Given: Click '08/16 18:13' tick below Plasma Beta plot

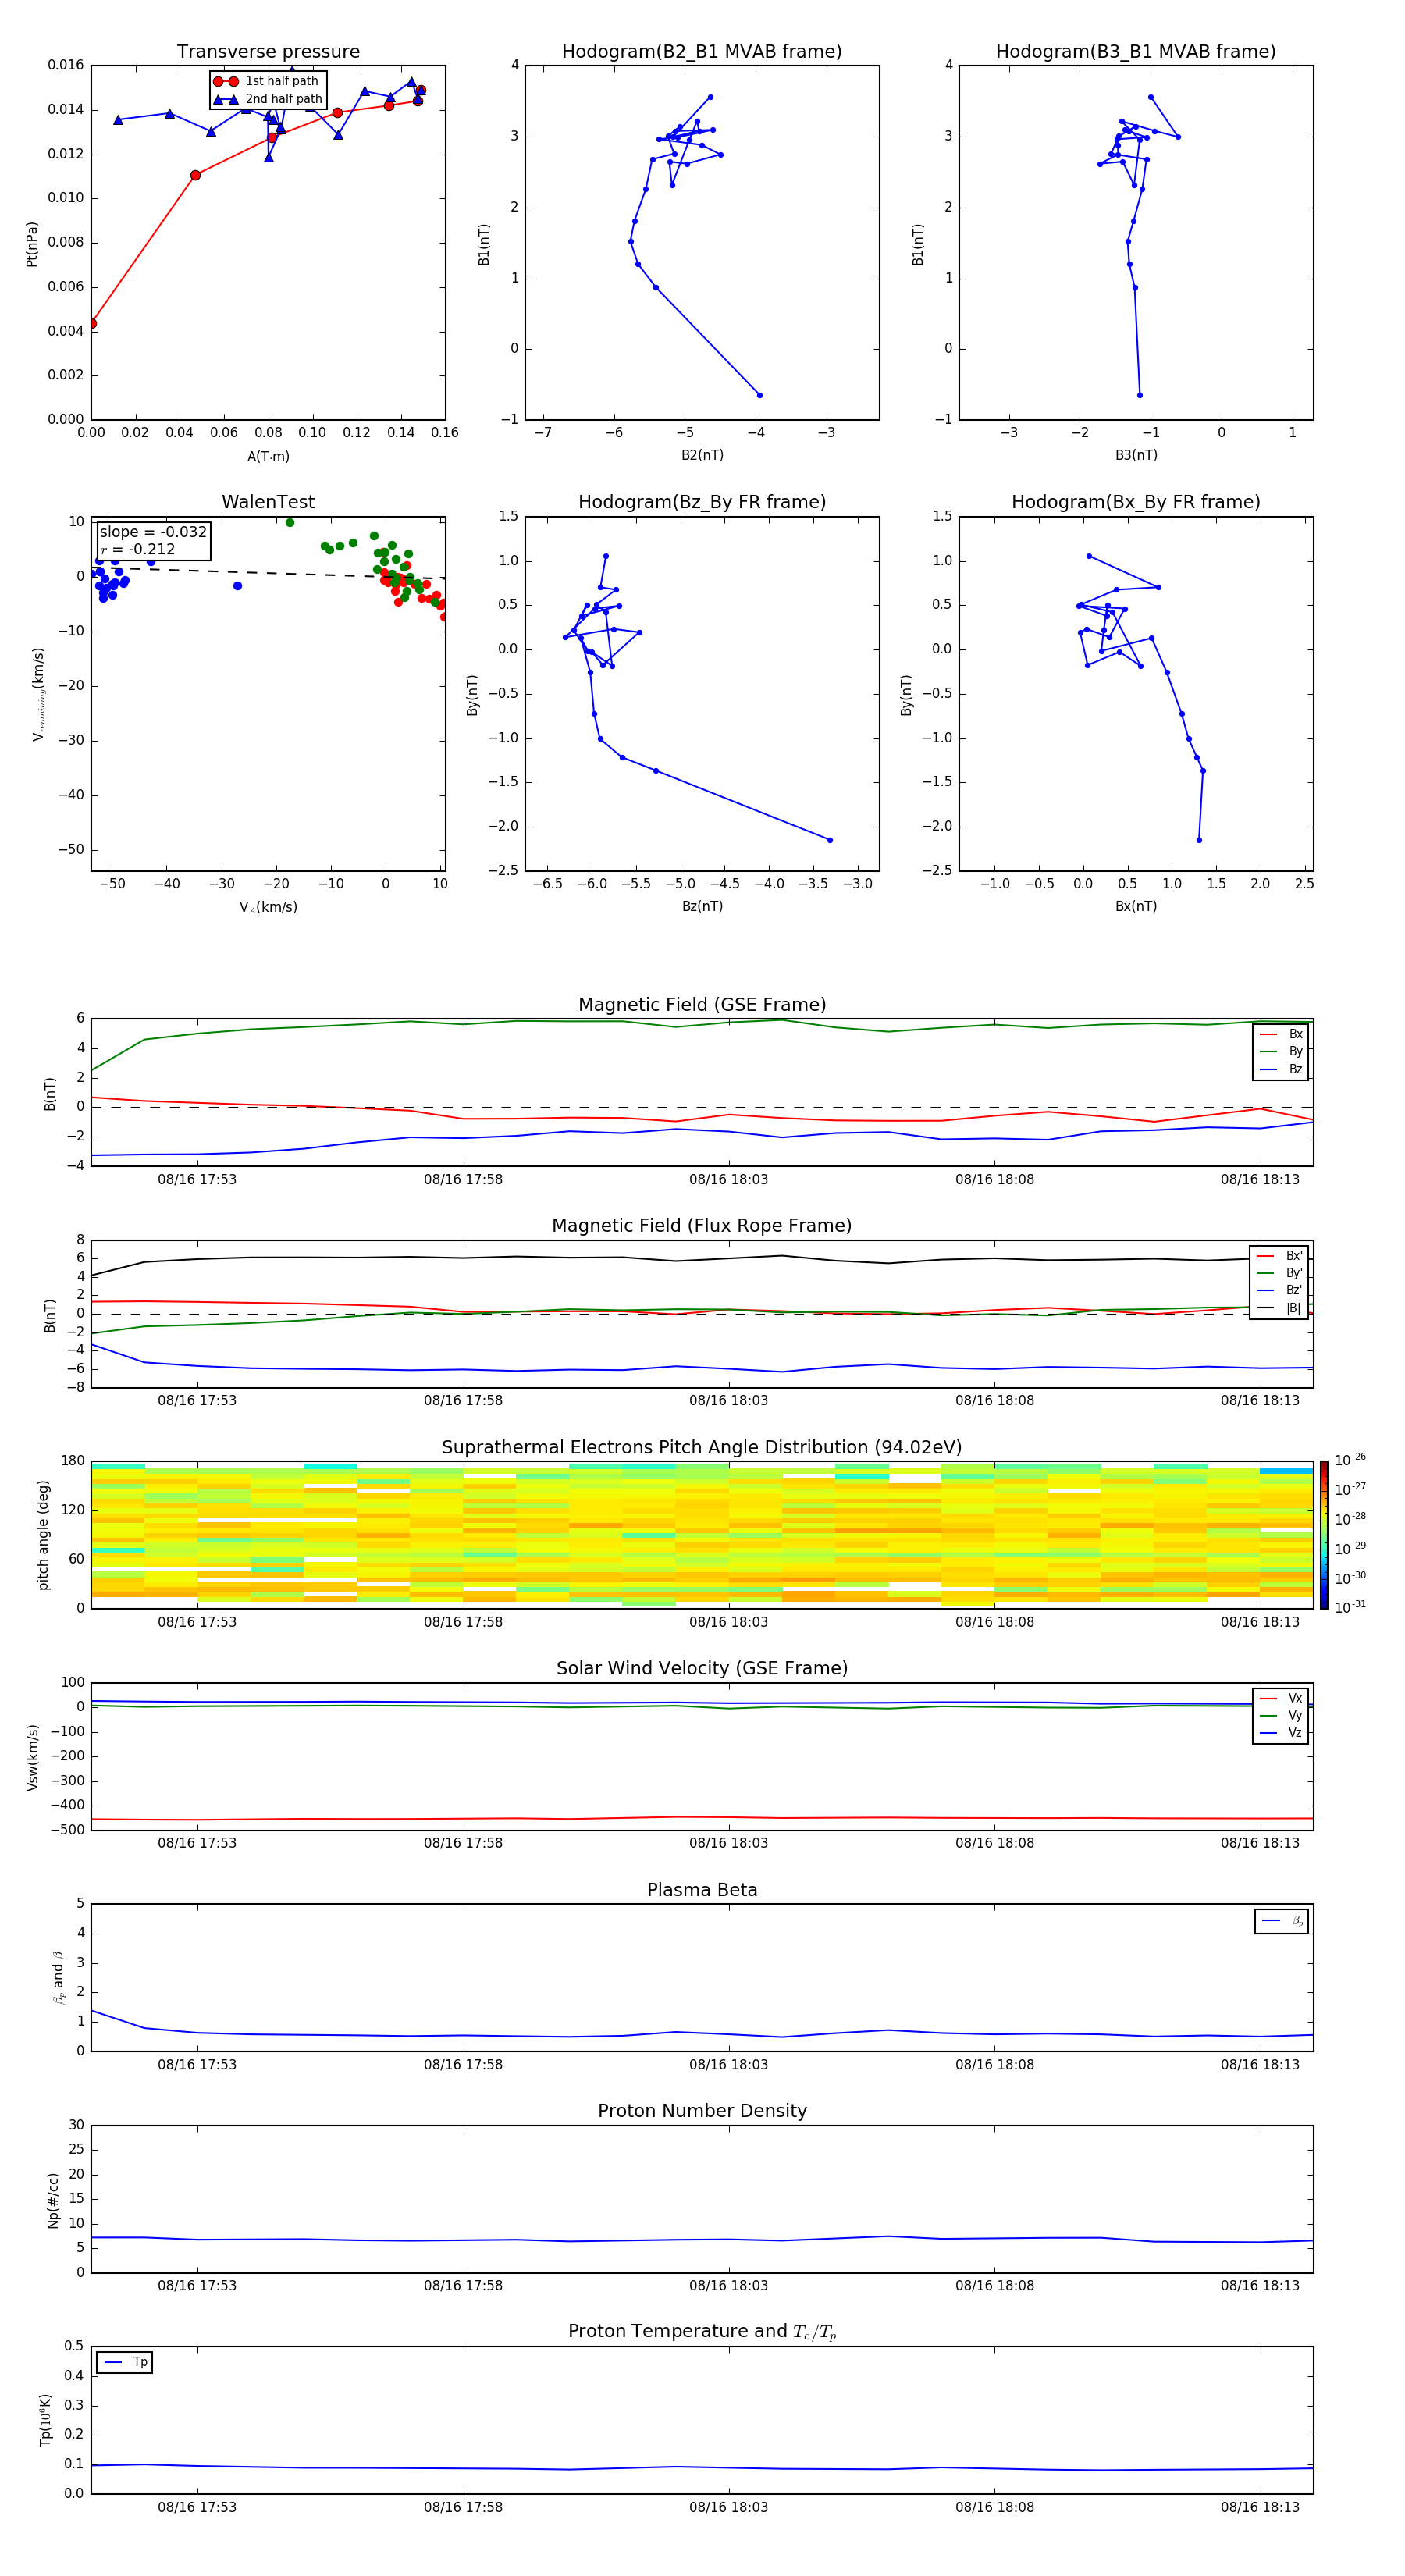Looking at the screenshot, I should [x=1260, y=2065].
